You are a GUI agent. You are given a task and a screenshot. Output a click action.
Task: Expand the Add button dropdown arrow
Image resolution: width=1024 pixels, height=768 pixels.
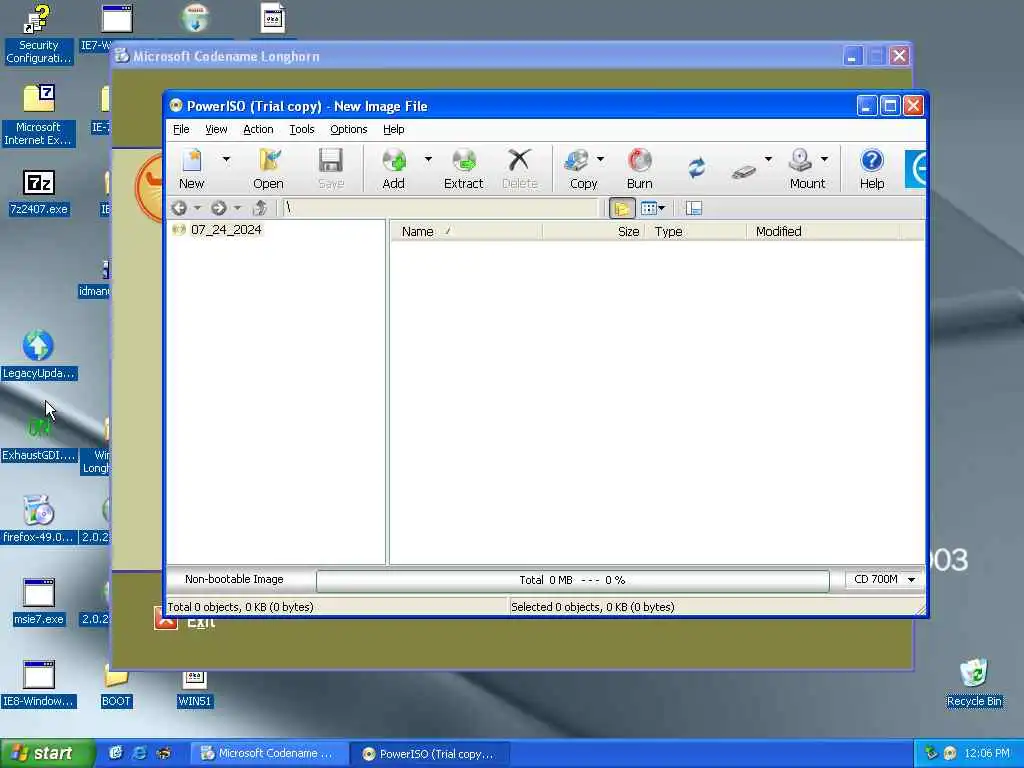[x=428, y=159]
